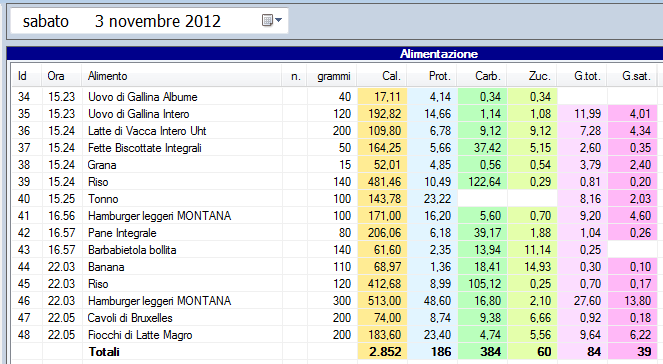Viewport: 663px width, 364px height.
Task: Click sugar cell 14,93 for Banana
Action: pos(532,267)
